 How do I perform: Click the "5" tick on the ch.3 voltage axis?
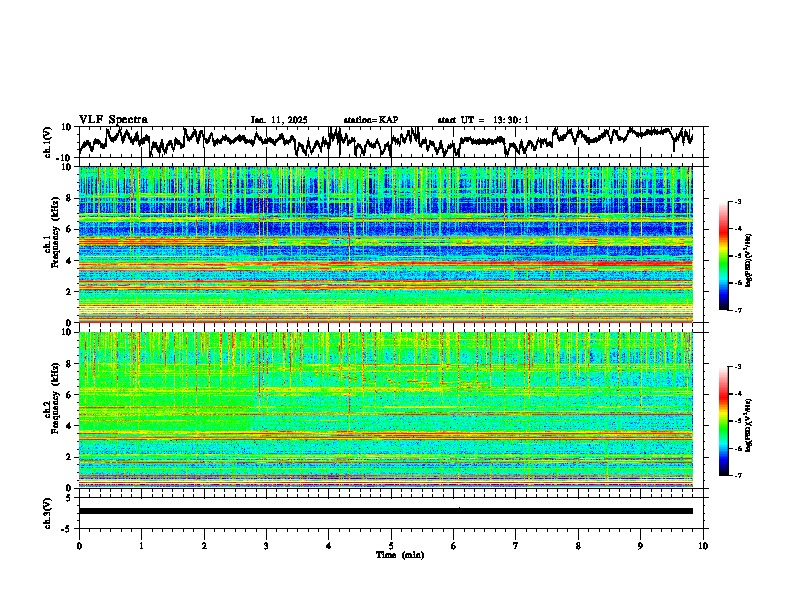(x=69, y=498)
